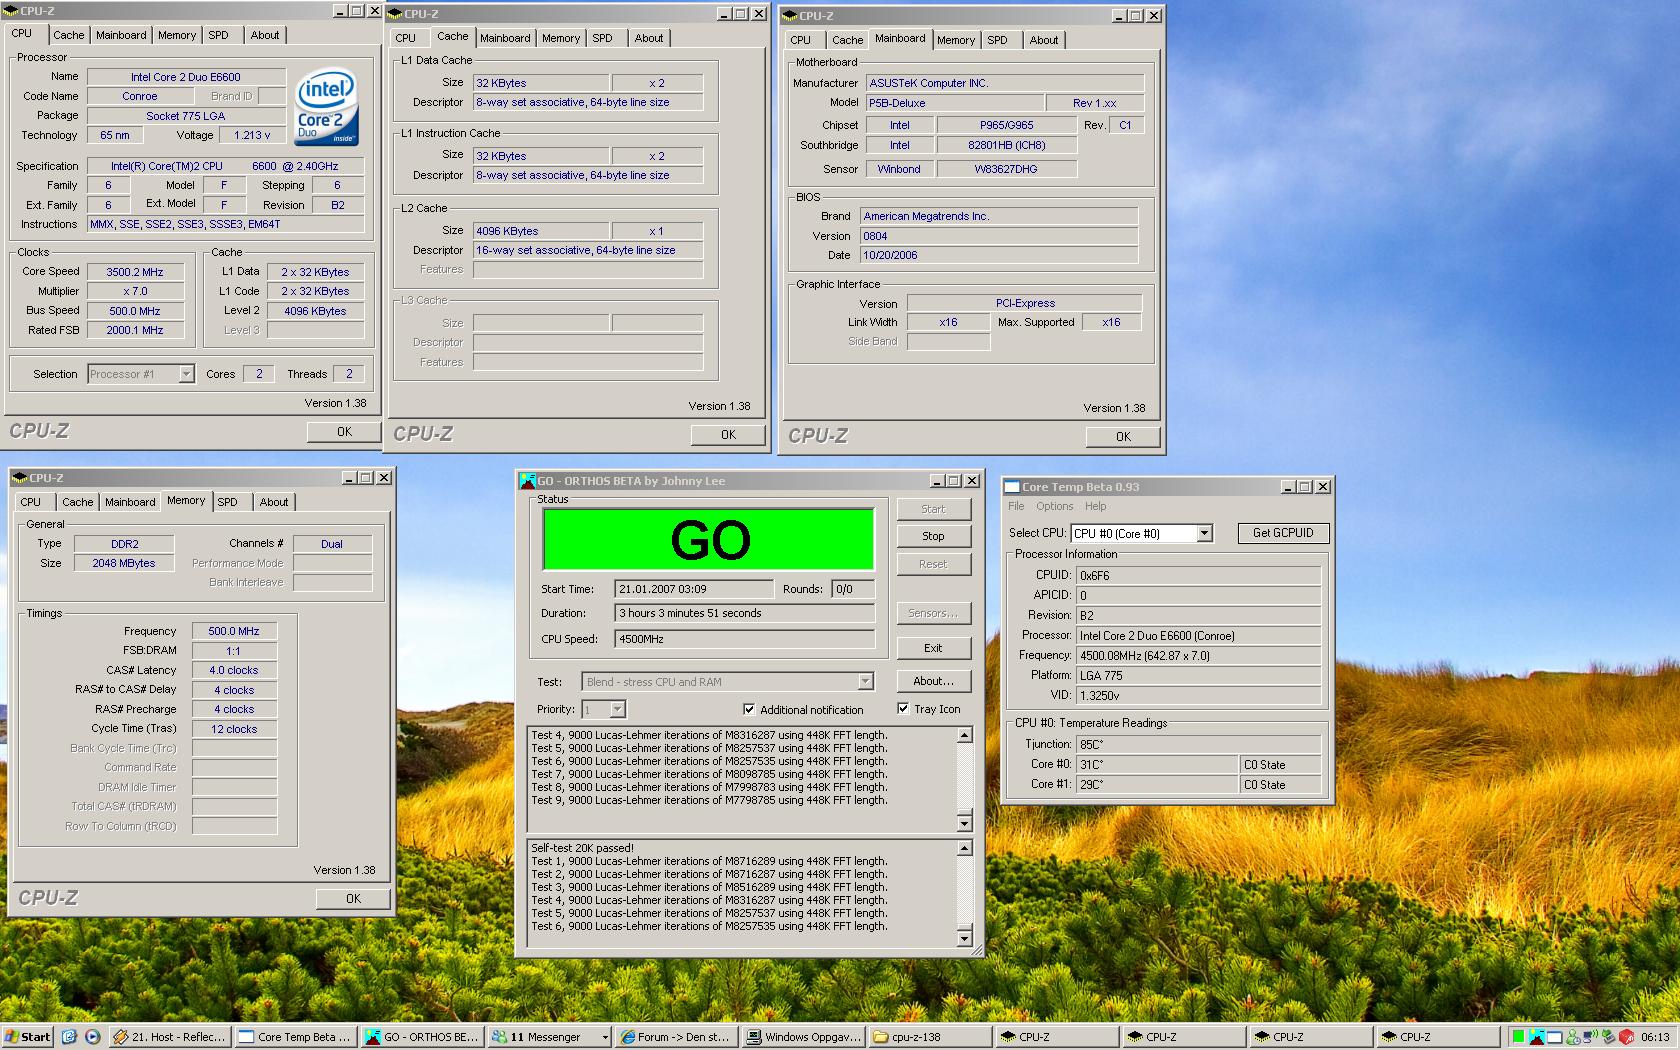Switch to About tab in CPU-Z Cache window

pyautogui.click(x=648, y=38)
